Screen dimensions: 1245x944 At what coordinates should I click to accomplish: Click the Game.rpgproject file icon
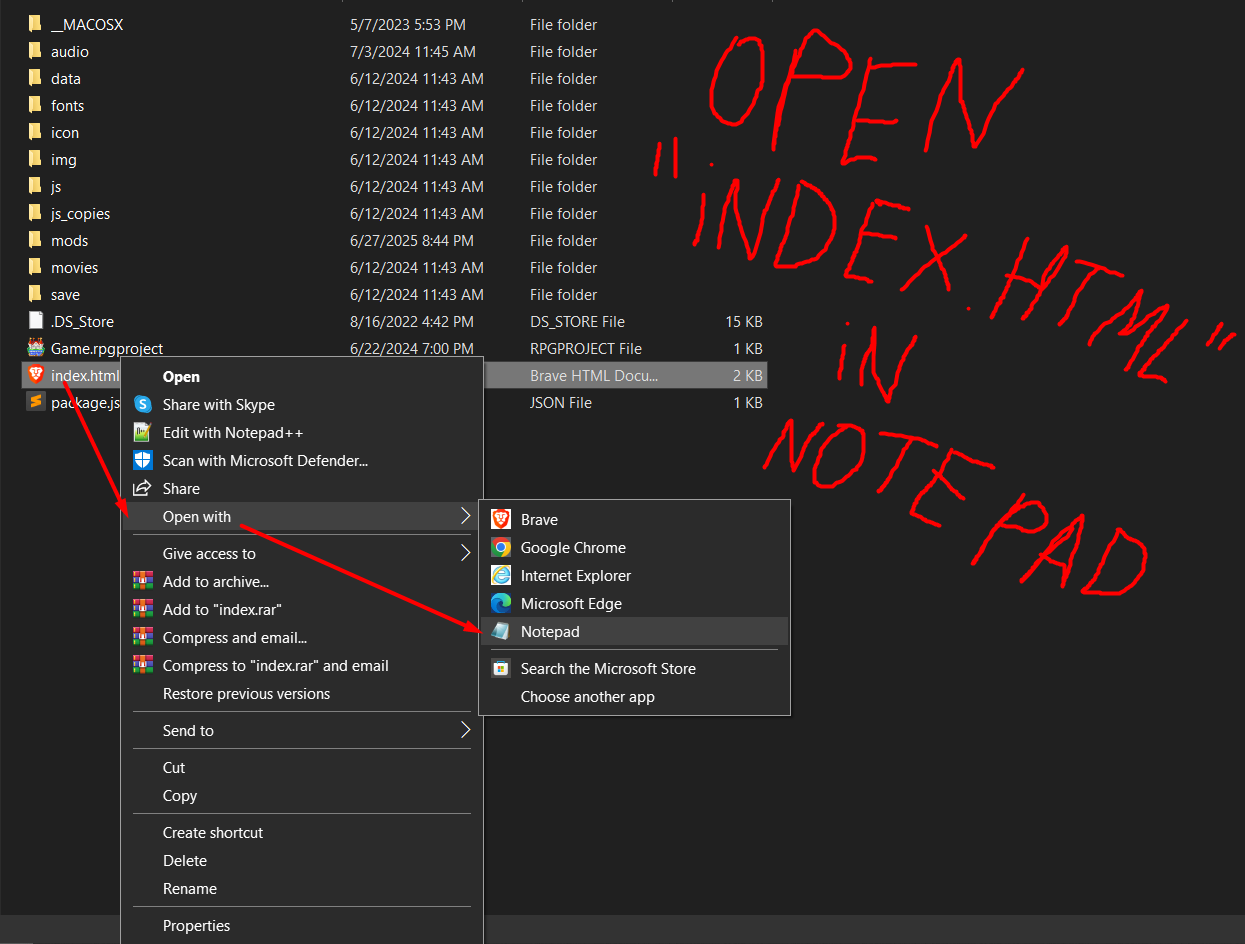pos(36,348)
